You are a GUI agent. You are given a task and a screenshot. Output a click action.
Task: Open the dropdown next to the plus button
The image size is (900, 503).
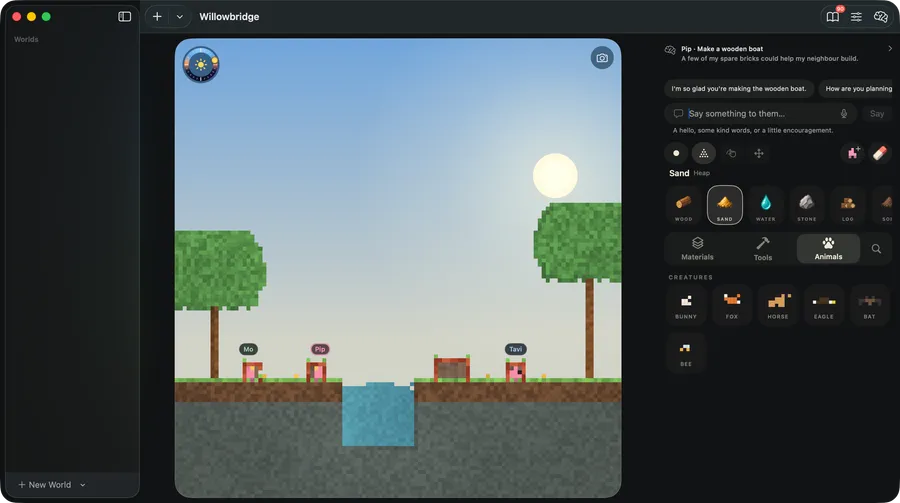[x=180, y=17]
